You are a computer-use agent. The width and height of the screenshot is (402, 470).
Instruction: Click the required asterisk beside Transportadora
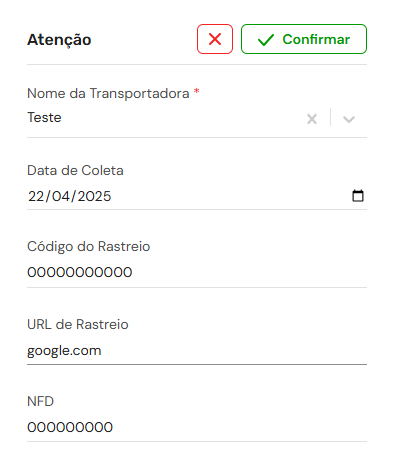(x=197, y=91)
